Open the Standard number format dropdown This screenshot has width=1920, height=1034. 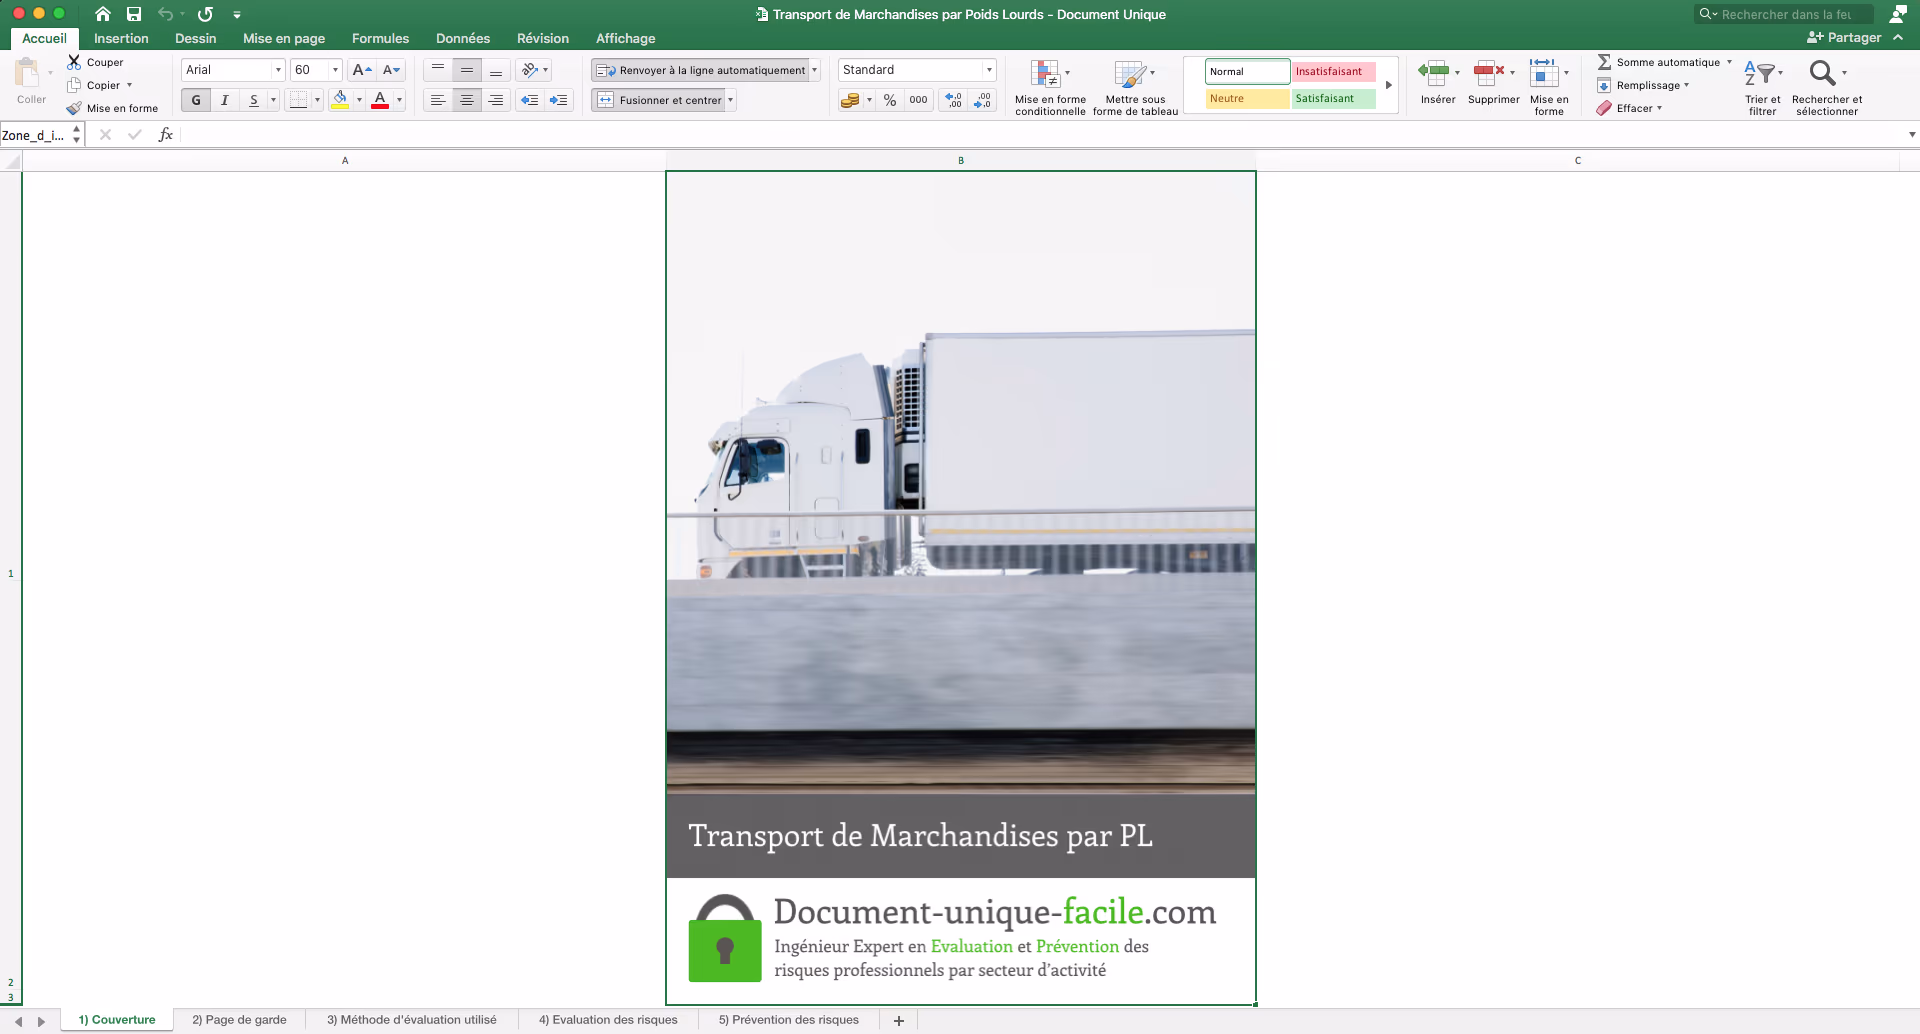pyautogui.click(x=989, y=70)
